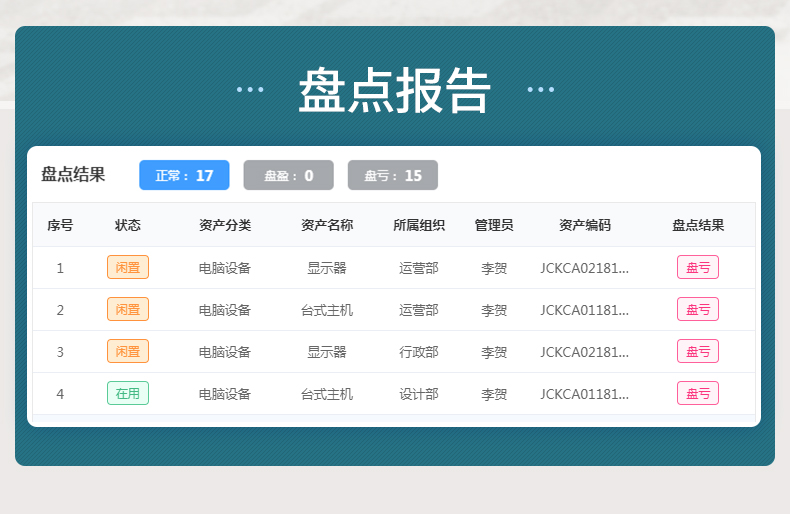Click the 盘亏 result tag in row 1
Viewport: 790px width, 514px height.
coord(698,268)
